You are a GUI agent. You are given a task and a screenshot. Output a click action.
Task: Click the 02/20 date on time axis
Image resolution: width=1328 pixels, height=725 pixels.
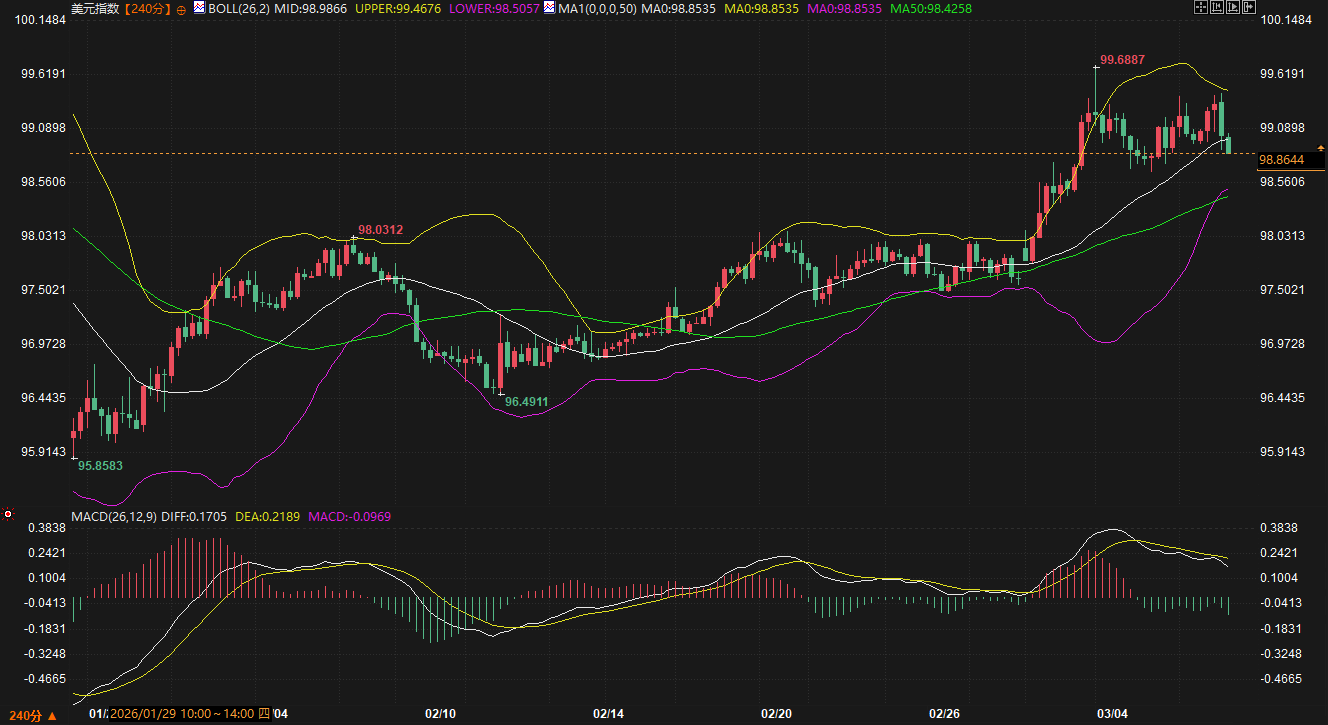(x=777, y=714)
